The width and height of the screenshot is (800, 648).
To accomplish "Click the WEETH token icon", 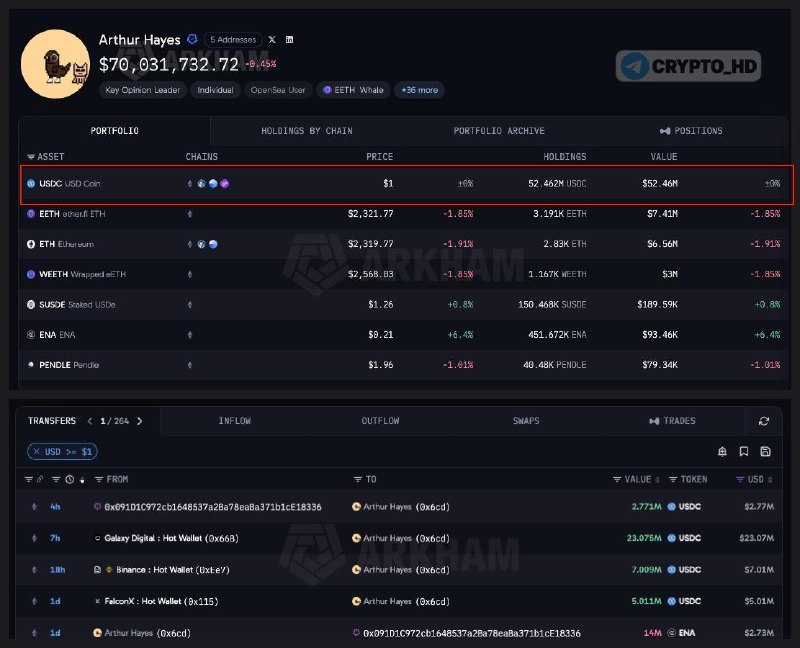I will pyautogui.click(x=31, y=275).
